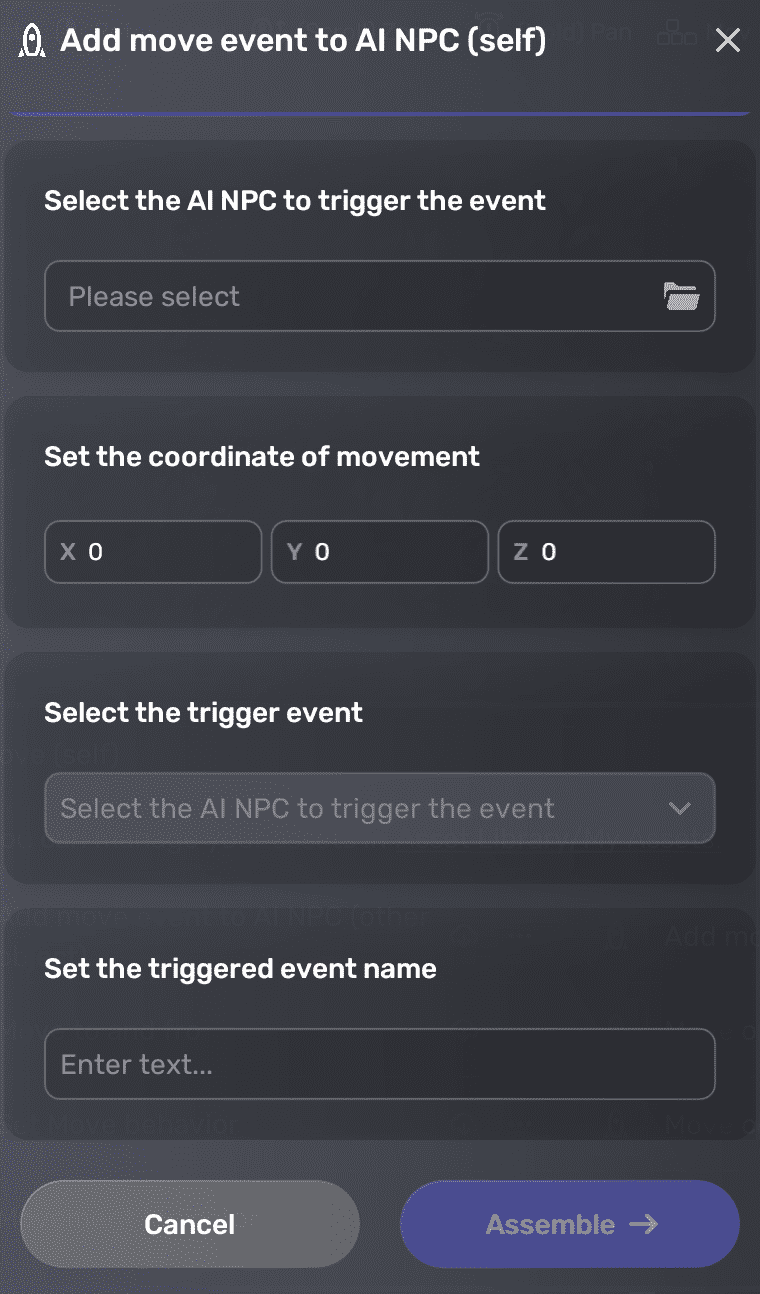Click the blocks icon near the top right

[676, 33]
